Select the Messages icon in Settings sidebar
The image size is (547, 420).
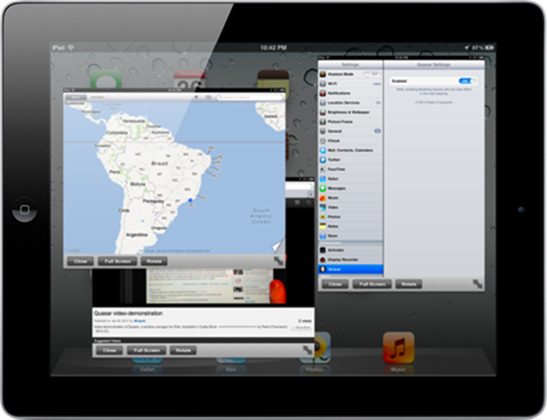pos(323,188)
